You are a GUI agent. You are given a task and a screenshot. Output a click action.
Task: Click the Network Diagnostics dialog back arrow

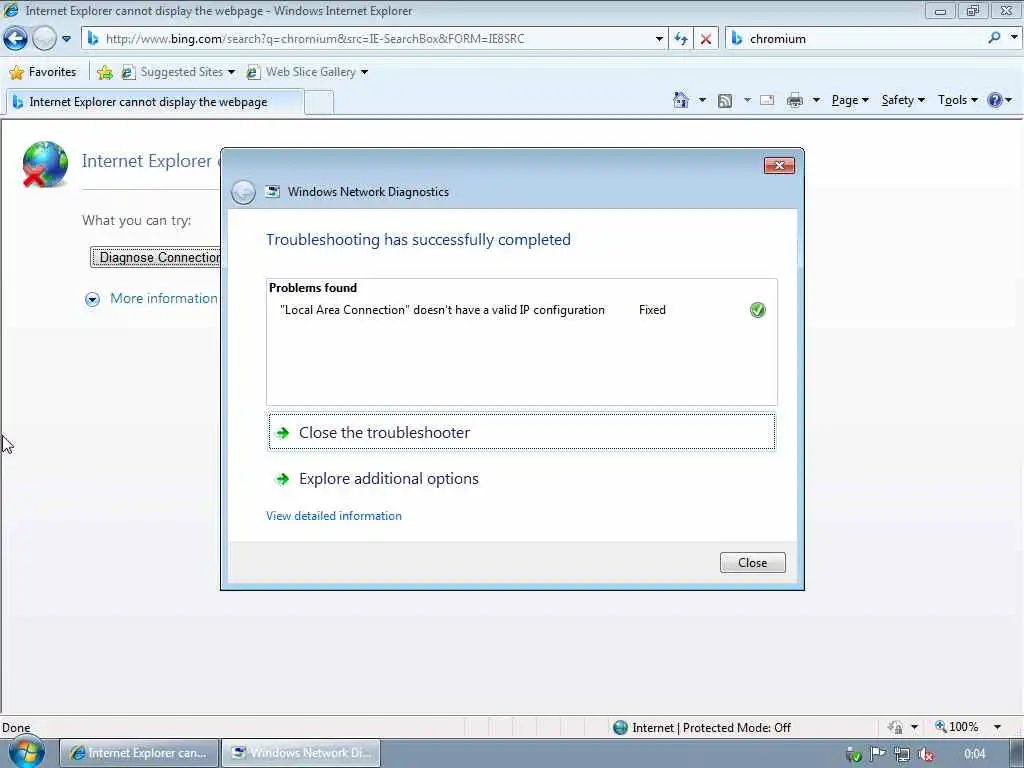click(x=243, y=192)
